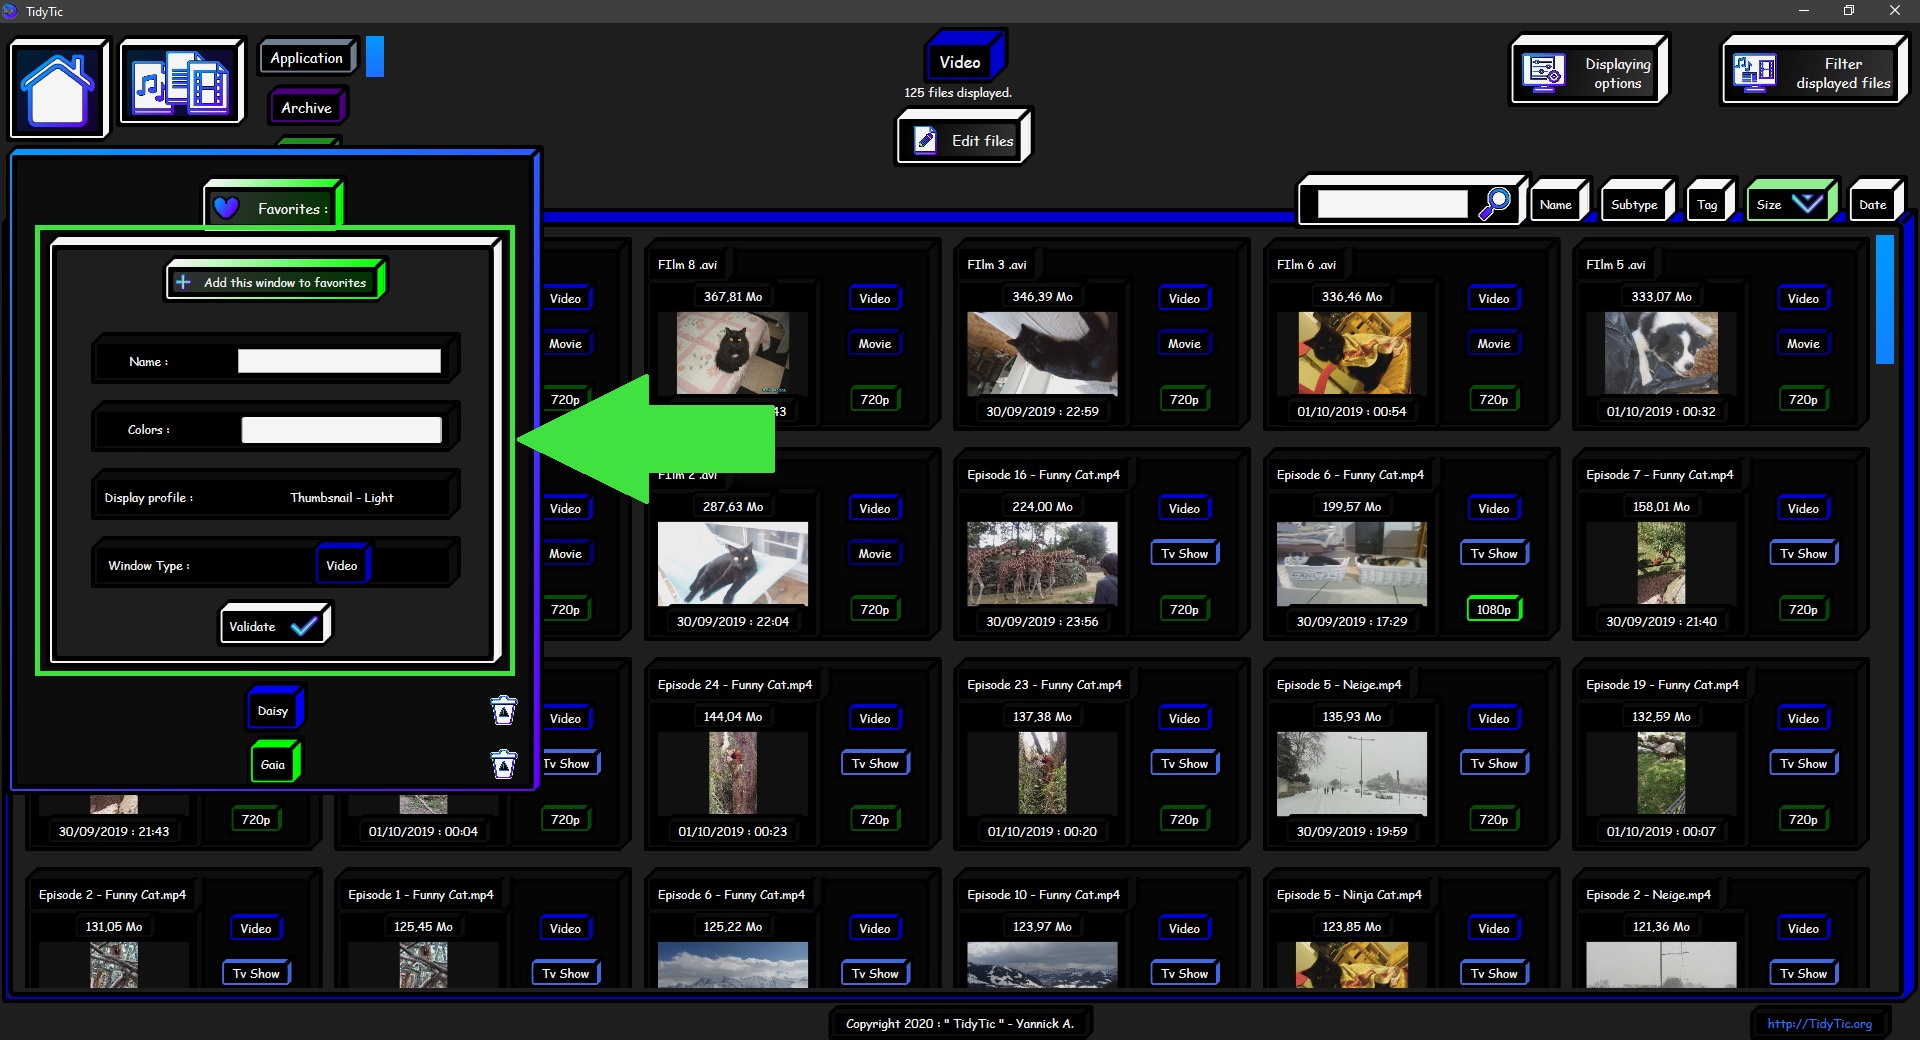Click the magnifying glass search icon
1920x1040 pixels.
(1495, 203)
